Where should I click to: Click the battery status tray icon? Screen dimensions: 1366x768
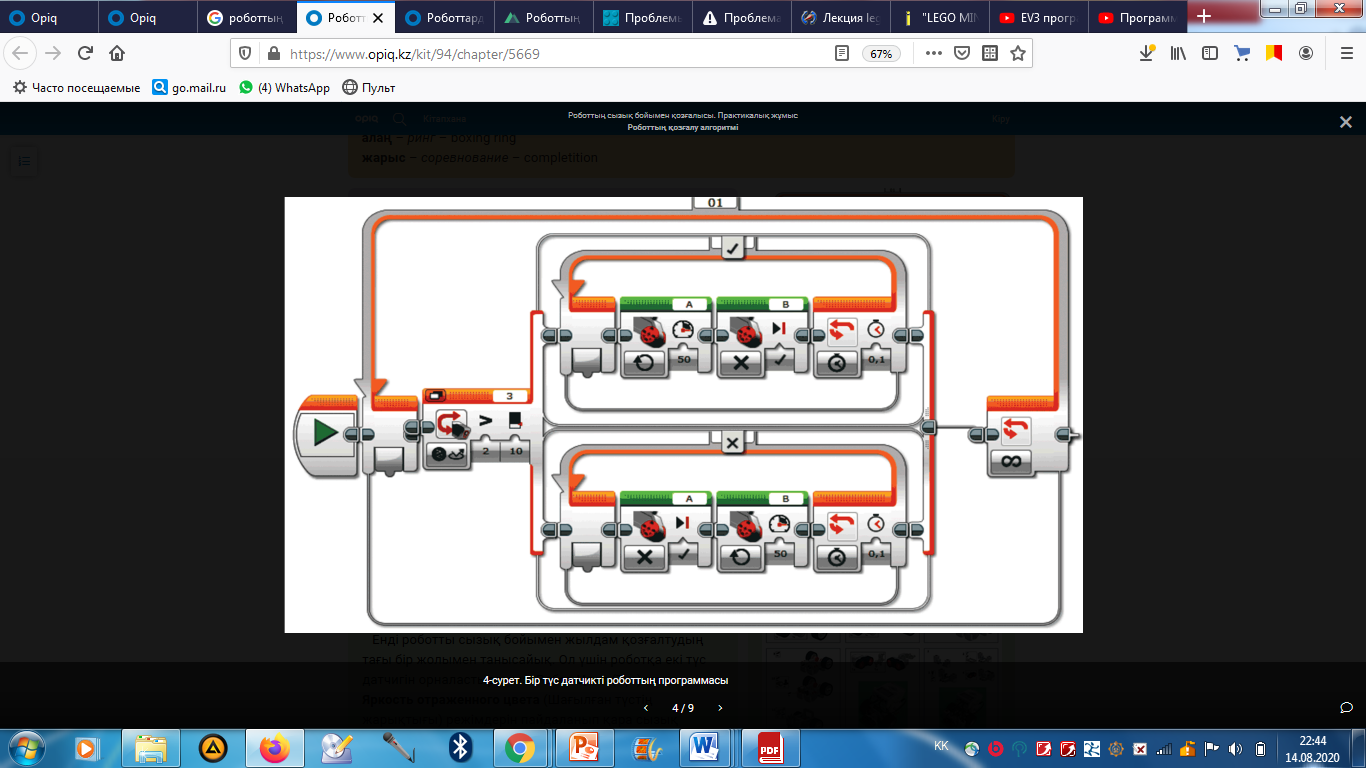(x=1260, y=748)
